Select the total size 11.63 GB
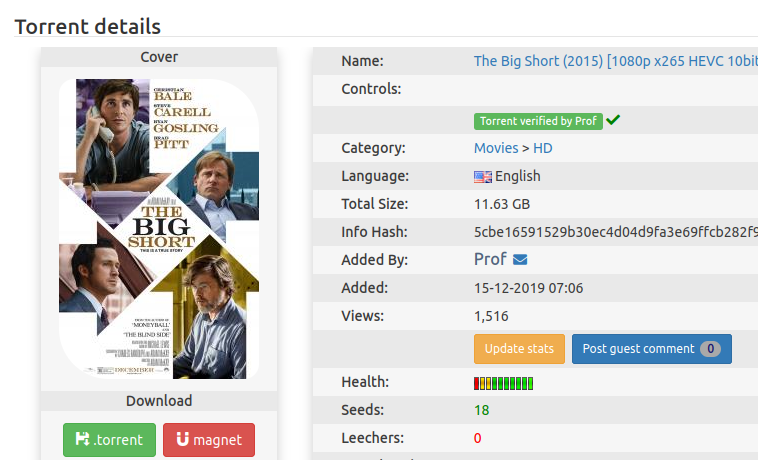 [502, 204]
